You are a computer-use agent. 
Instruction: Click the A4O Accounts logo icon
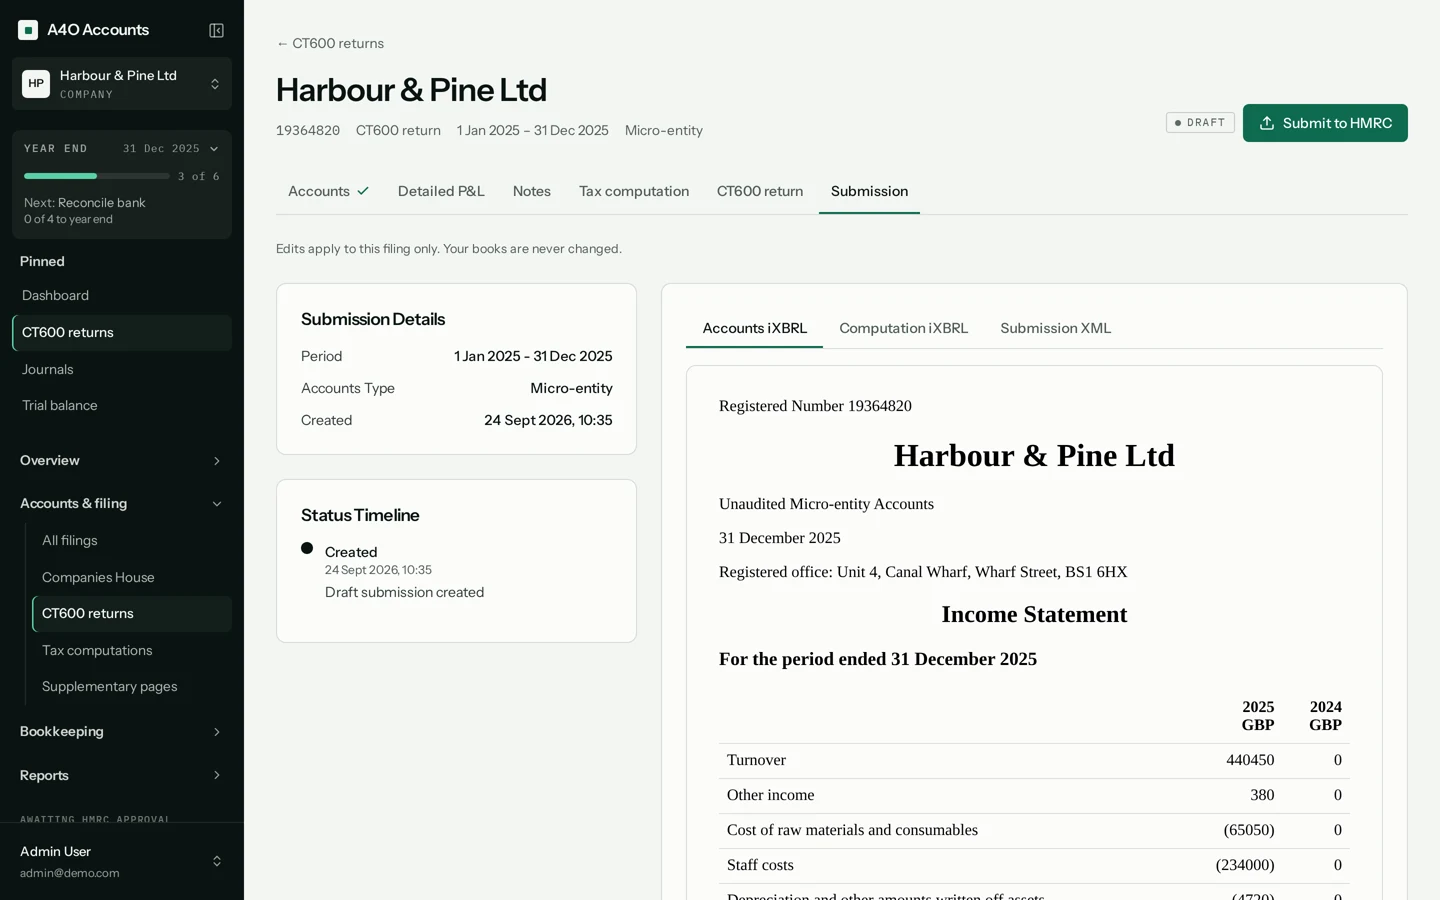[28, 30]
